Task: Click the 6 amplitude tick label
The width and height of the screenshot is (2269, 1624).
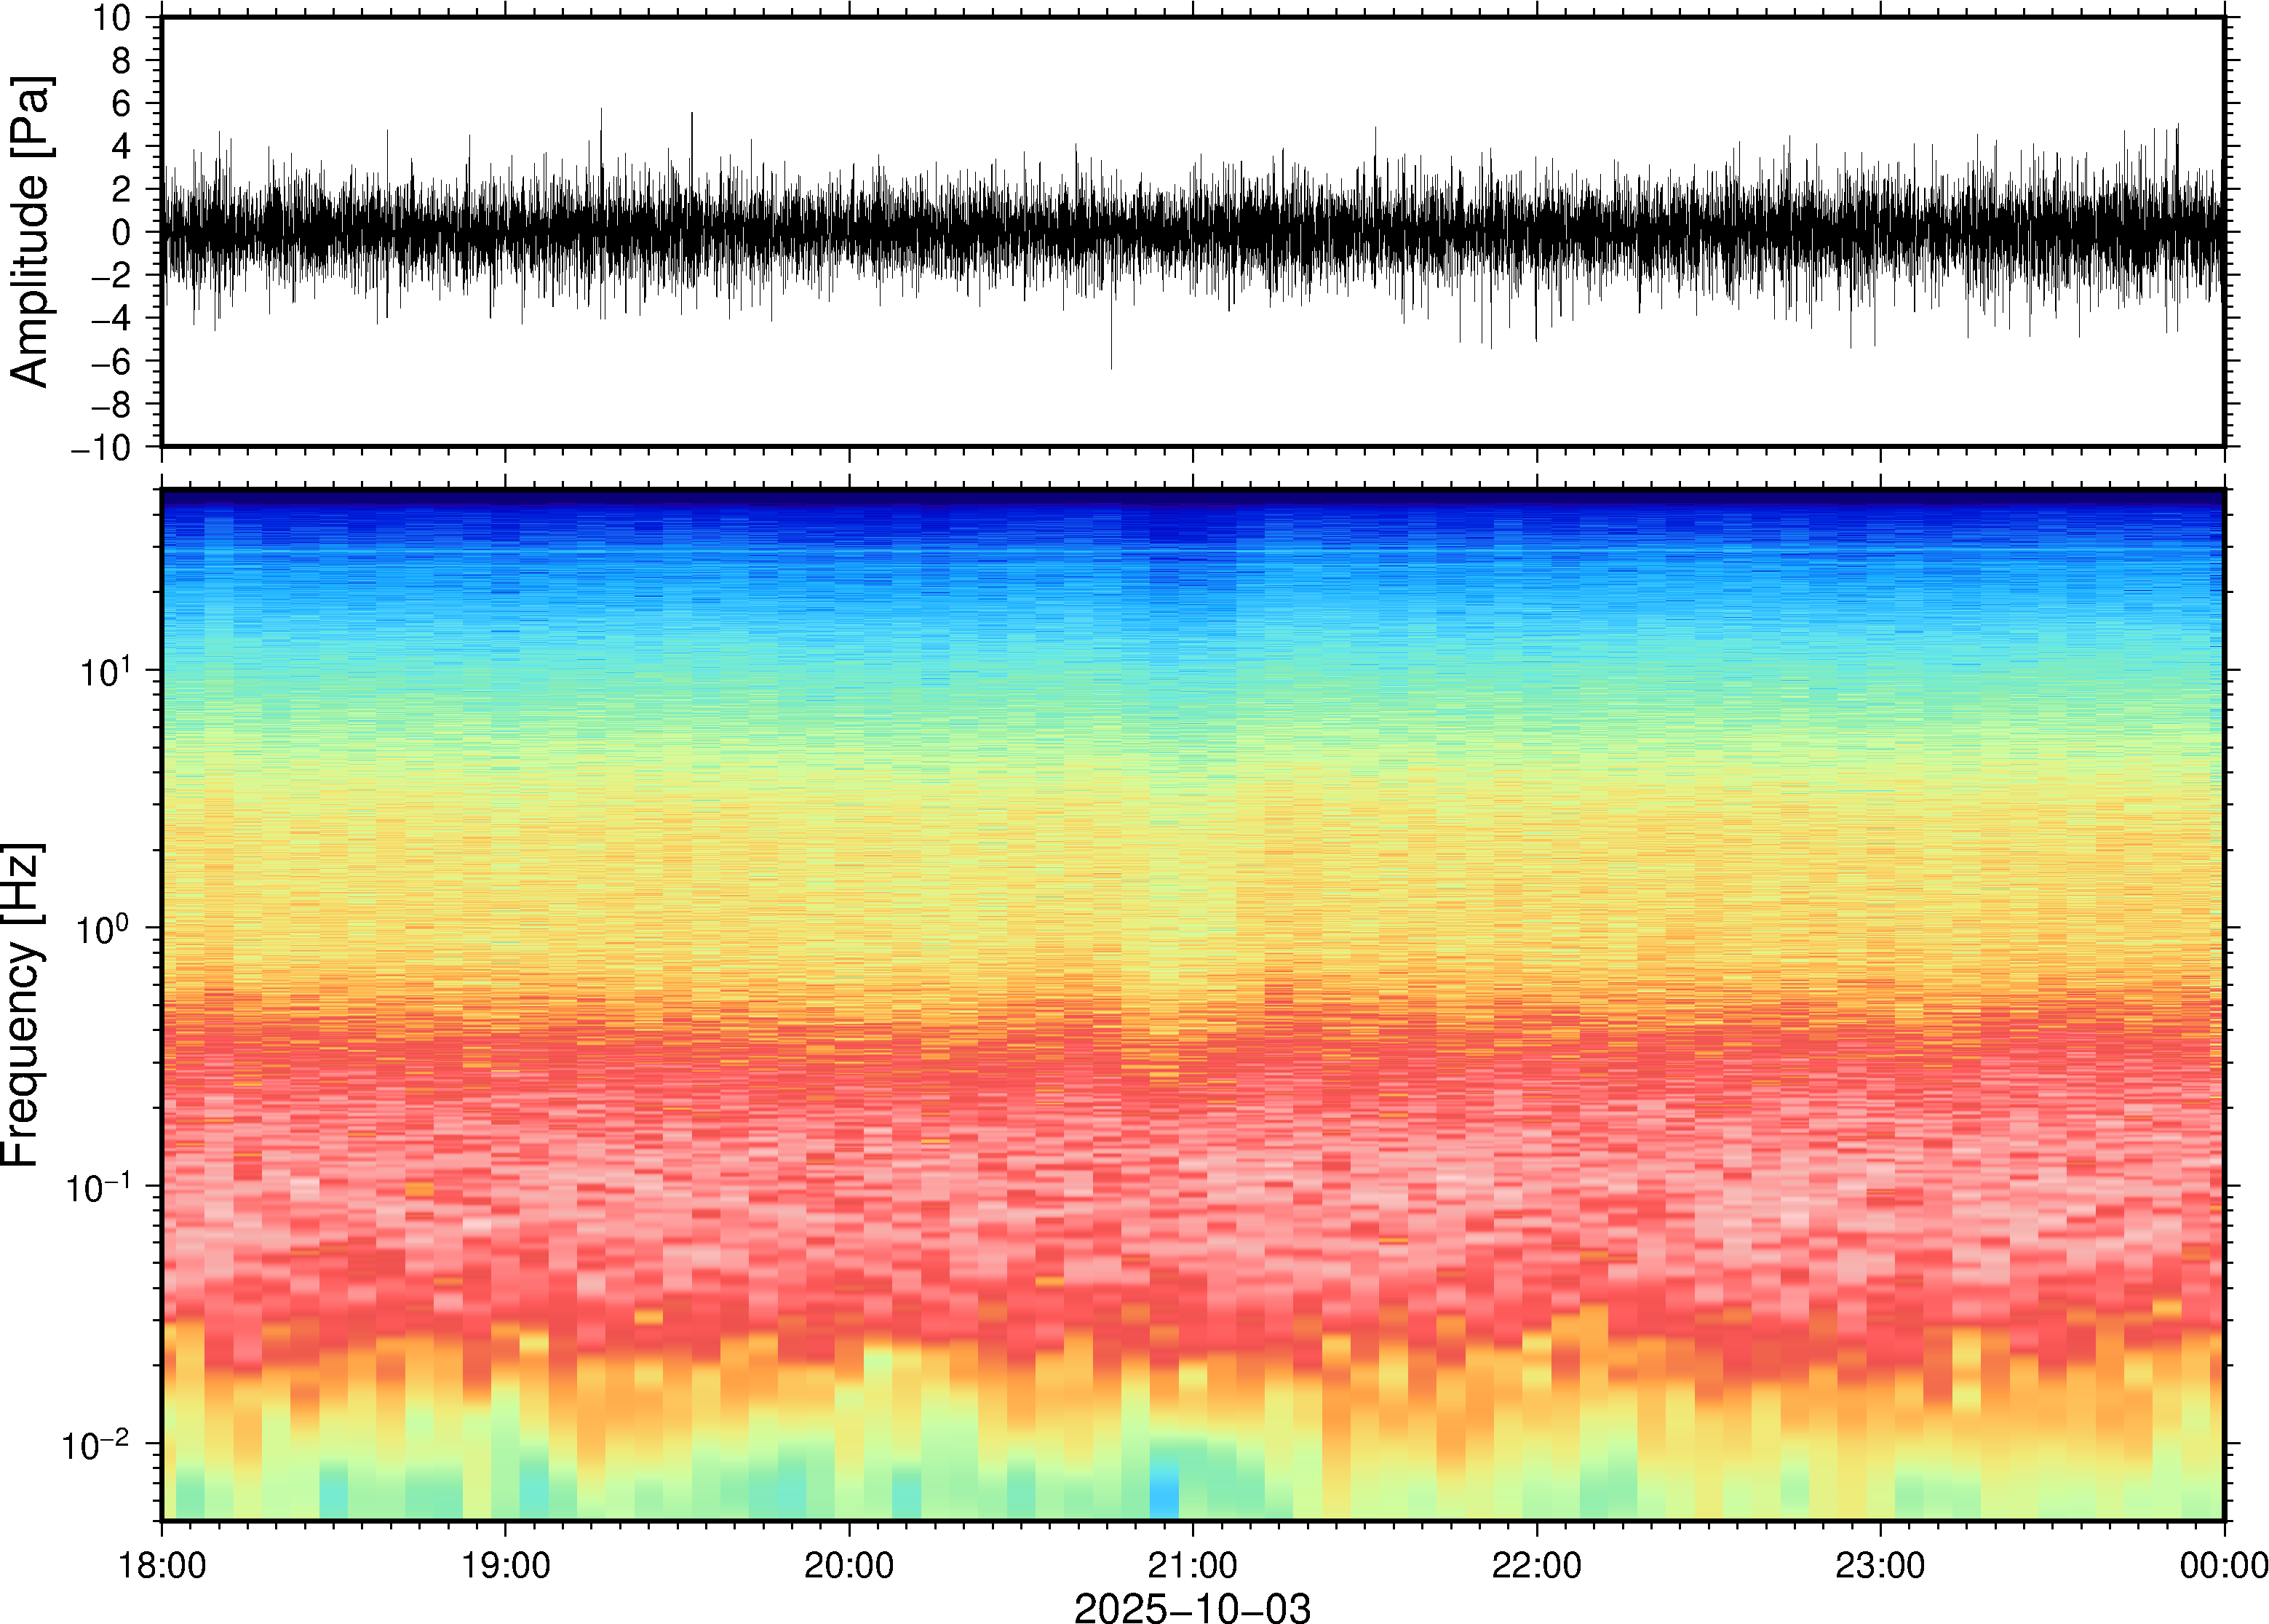Action: coord(122,104)
